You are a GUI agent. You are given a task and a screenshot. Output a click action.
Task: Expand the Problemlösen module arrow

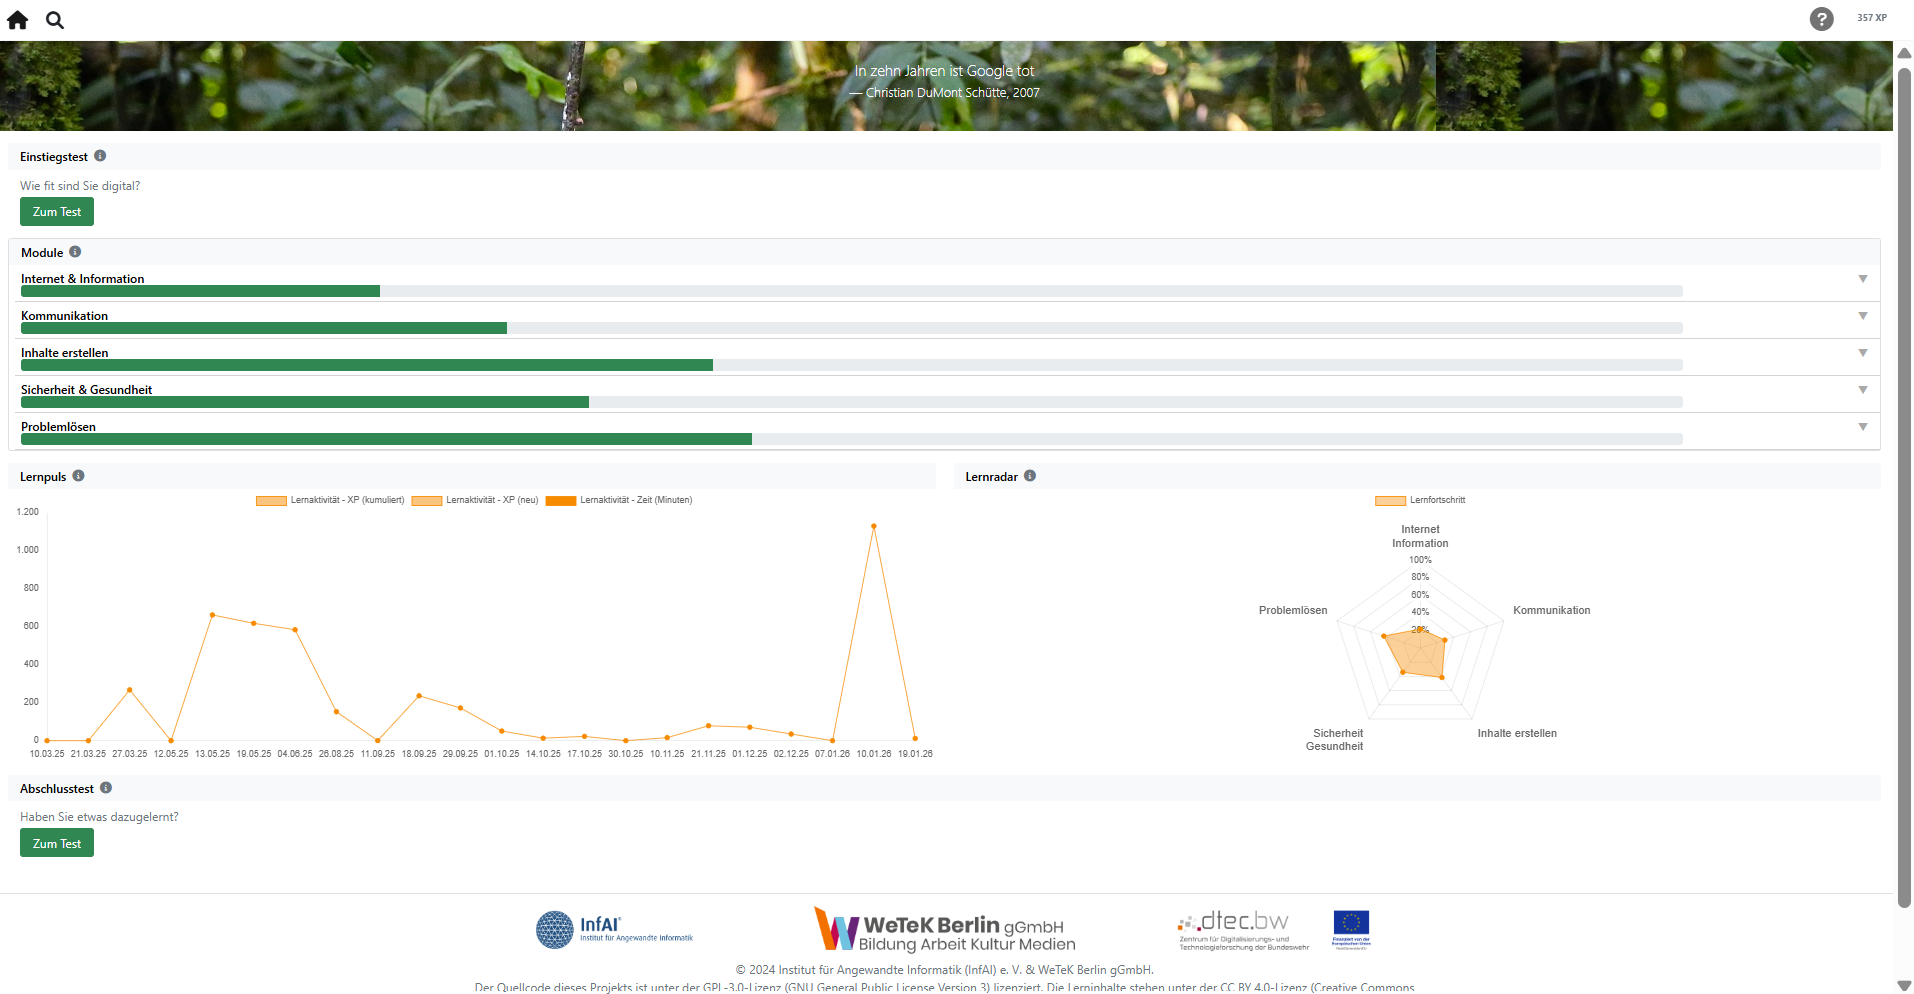1862,427
